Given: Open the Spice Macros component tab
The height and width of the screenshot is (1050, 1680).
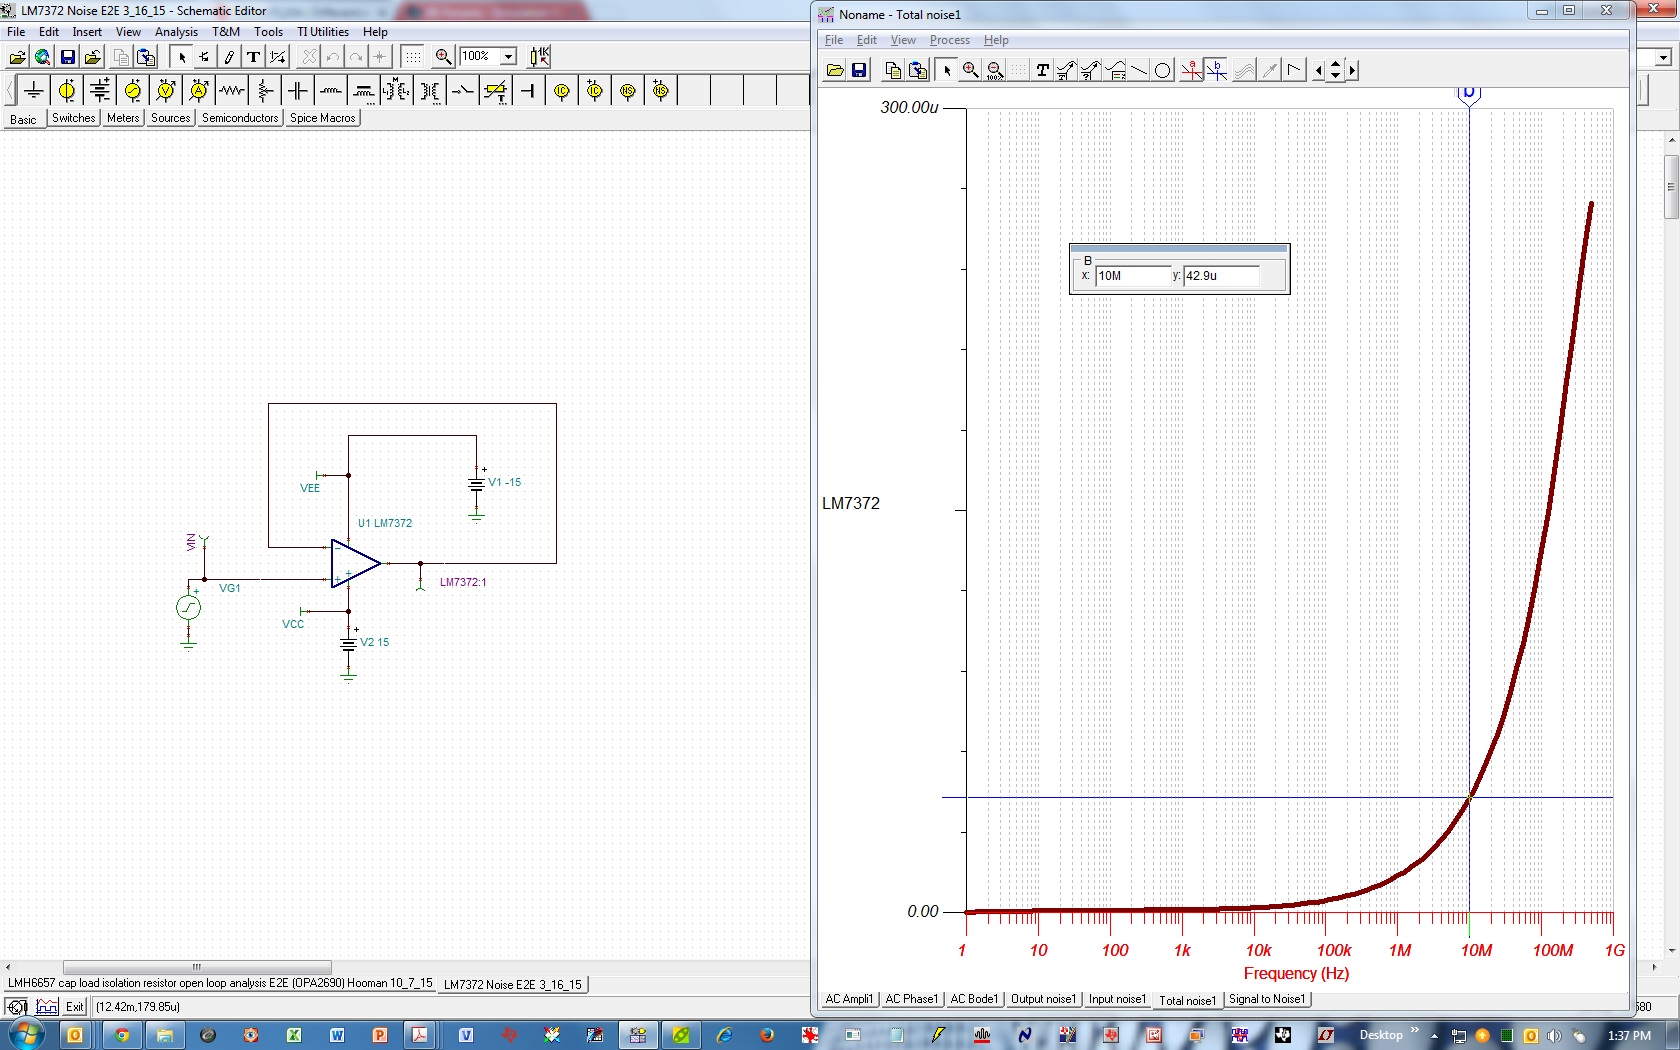Looking at the screenshot, I should (x=323, y=118).
